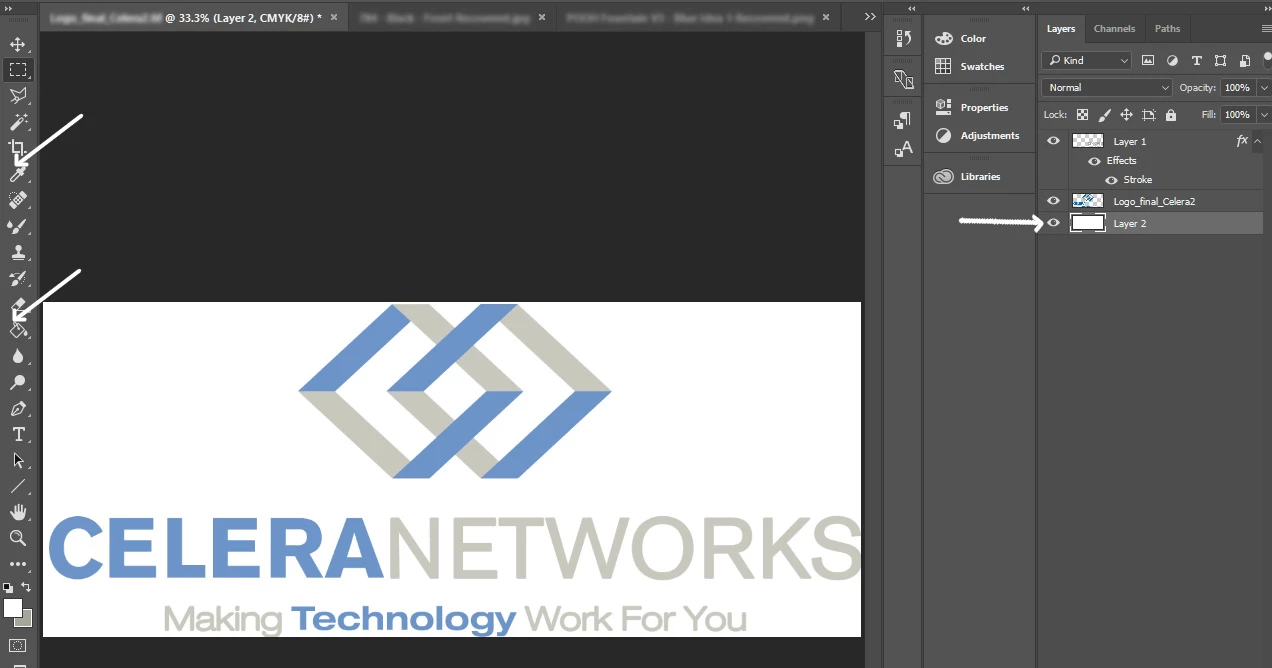Screen dimensions: 1272x668
Task: Open the Kind layer filter dropdown
Action: tap(1086, 60)
